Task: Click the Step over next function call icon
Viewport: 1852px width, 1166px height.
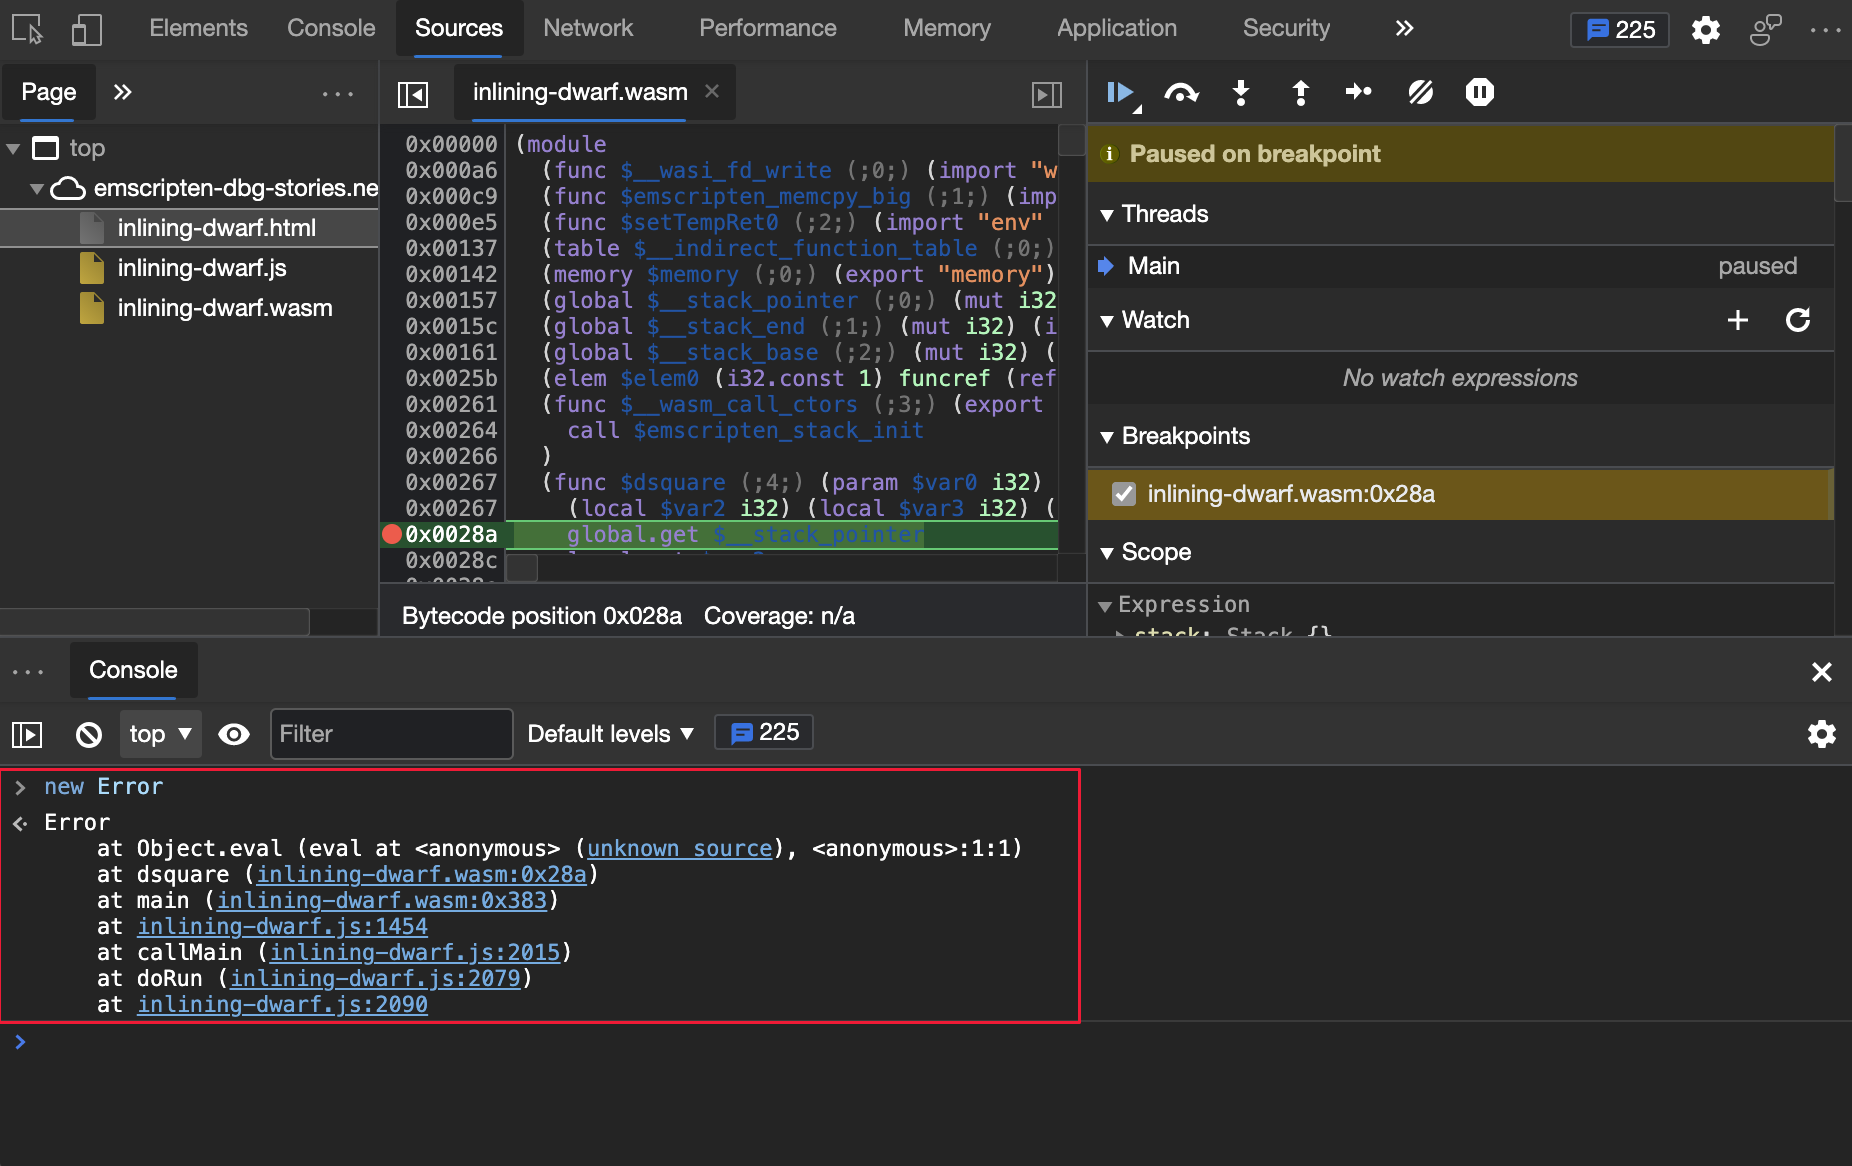Action: (1182, 92)
